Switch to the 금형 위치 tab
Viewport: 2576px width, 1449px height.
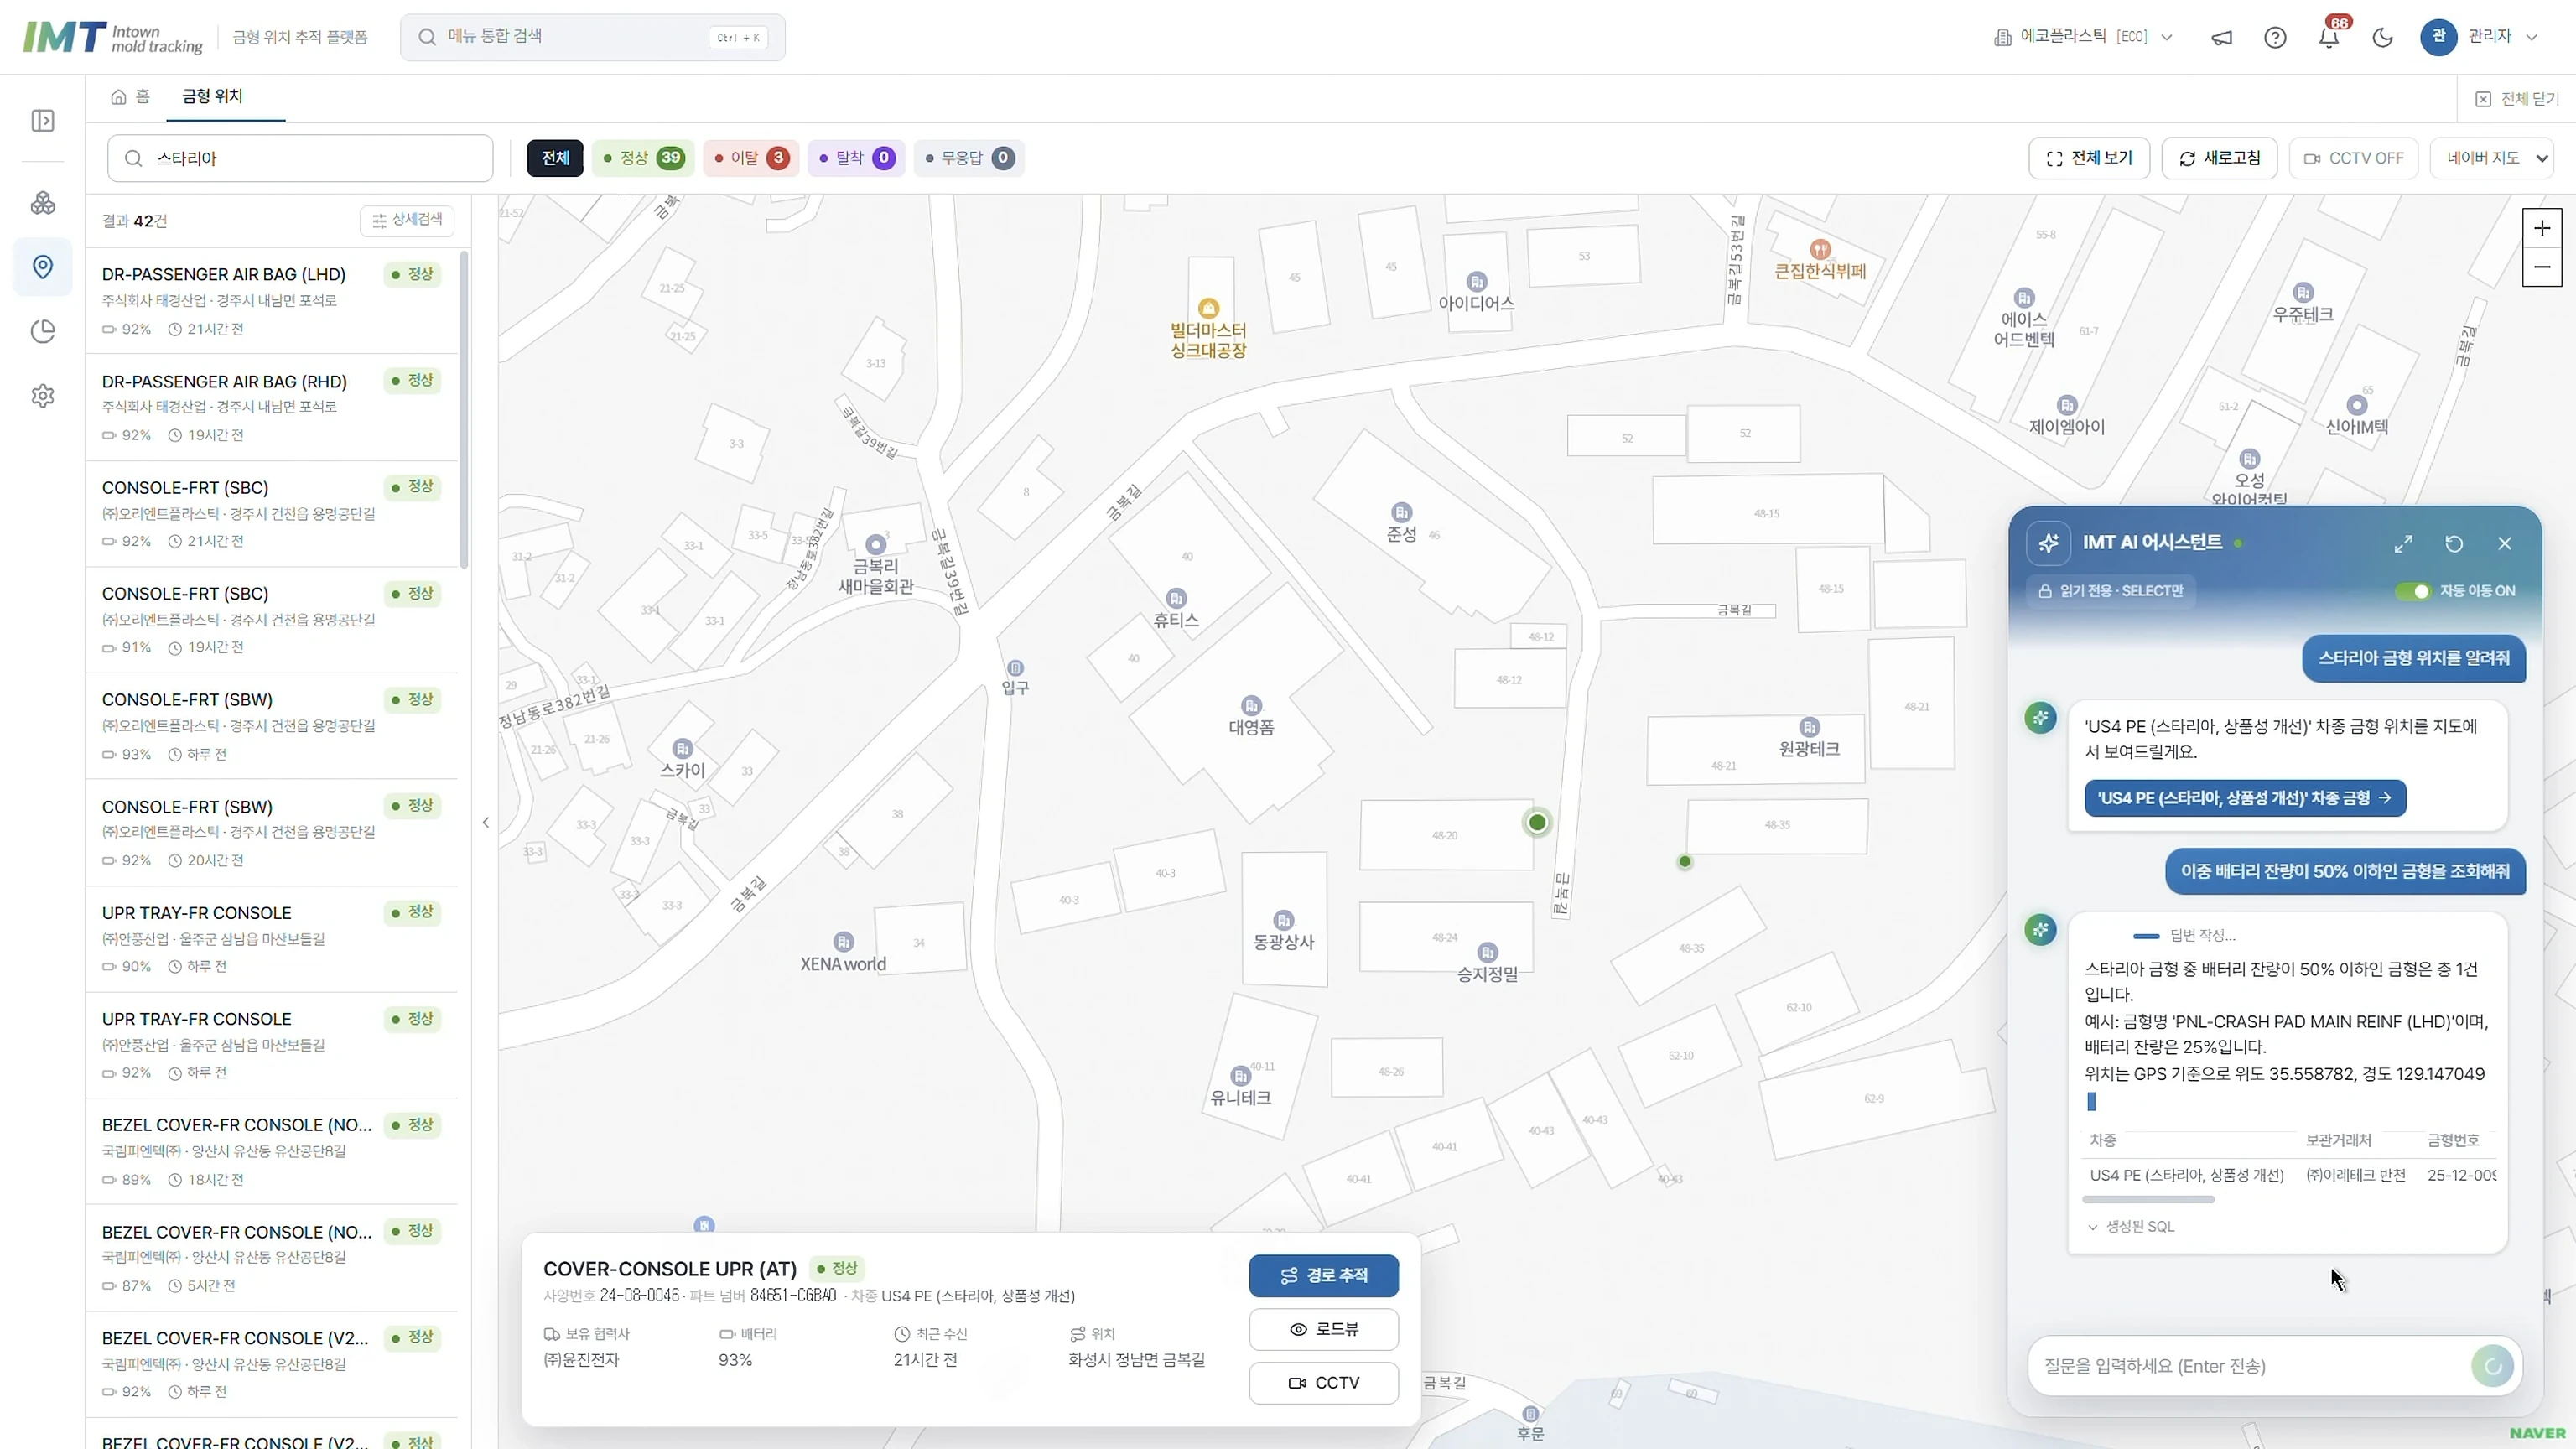tap(212, 97)
